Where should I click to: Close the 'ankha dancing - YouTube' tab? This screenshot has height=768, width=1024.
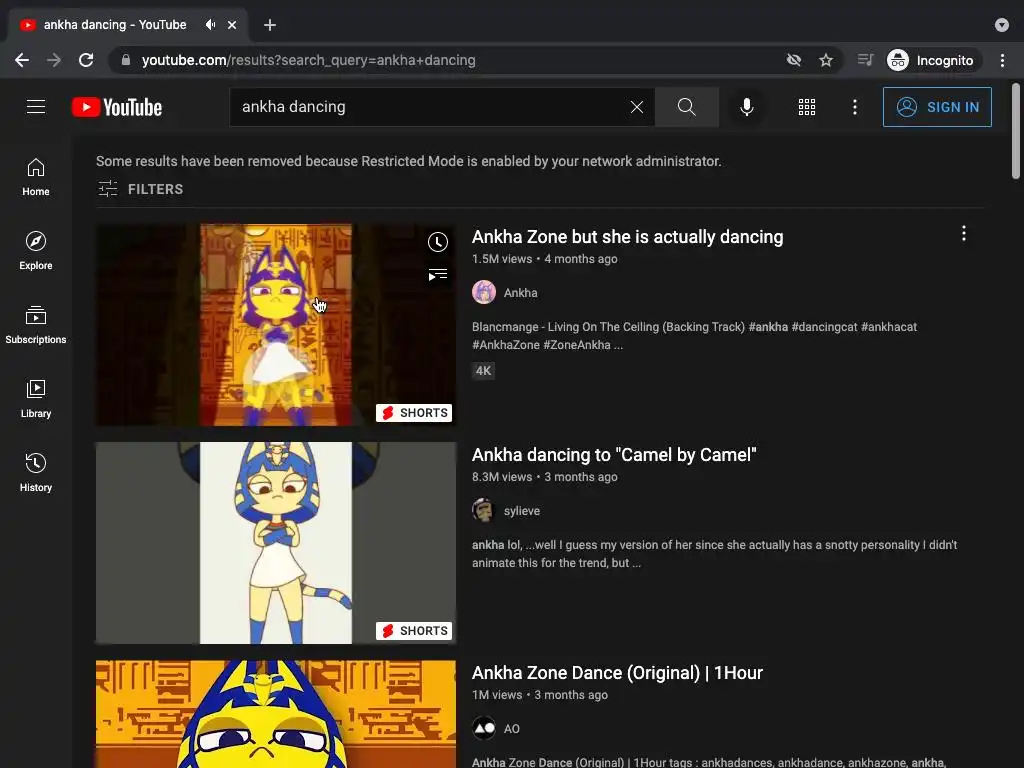(x=232, y=25)
